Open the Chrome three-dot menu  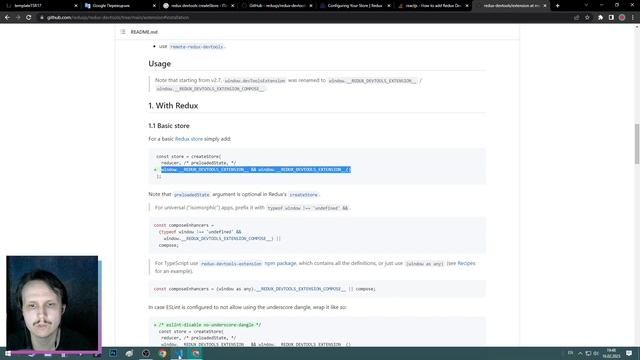click(633, 18)
